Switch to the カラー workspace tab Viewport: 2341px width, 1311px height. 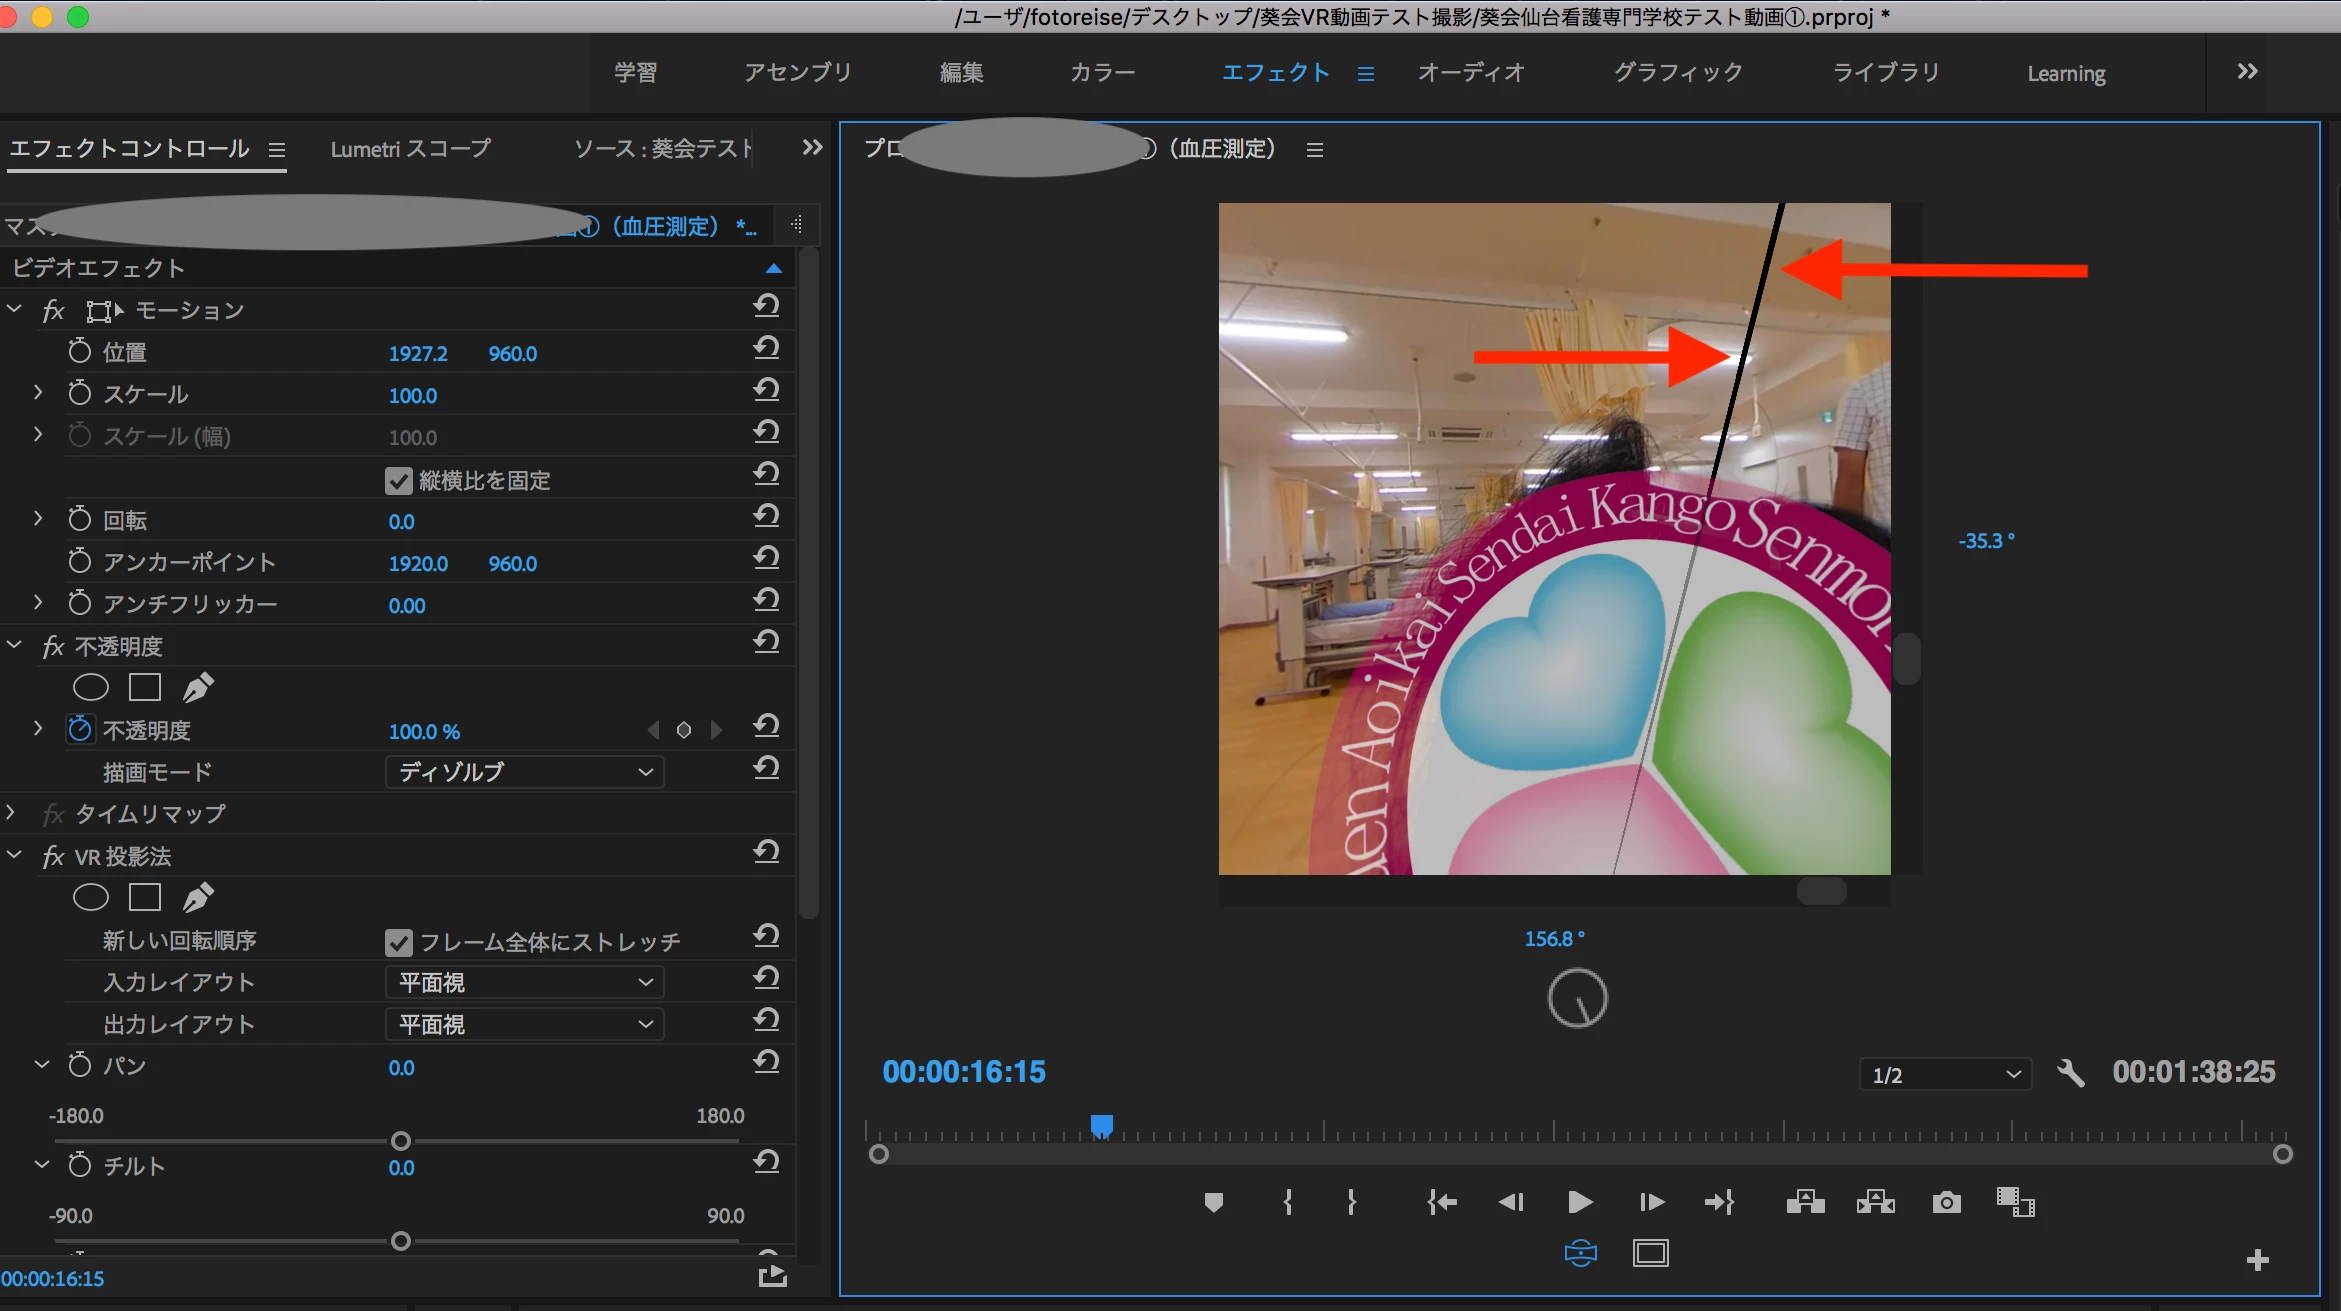coord(1102,73)
